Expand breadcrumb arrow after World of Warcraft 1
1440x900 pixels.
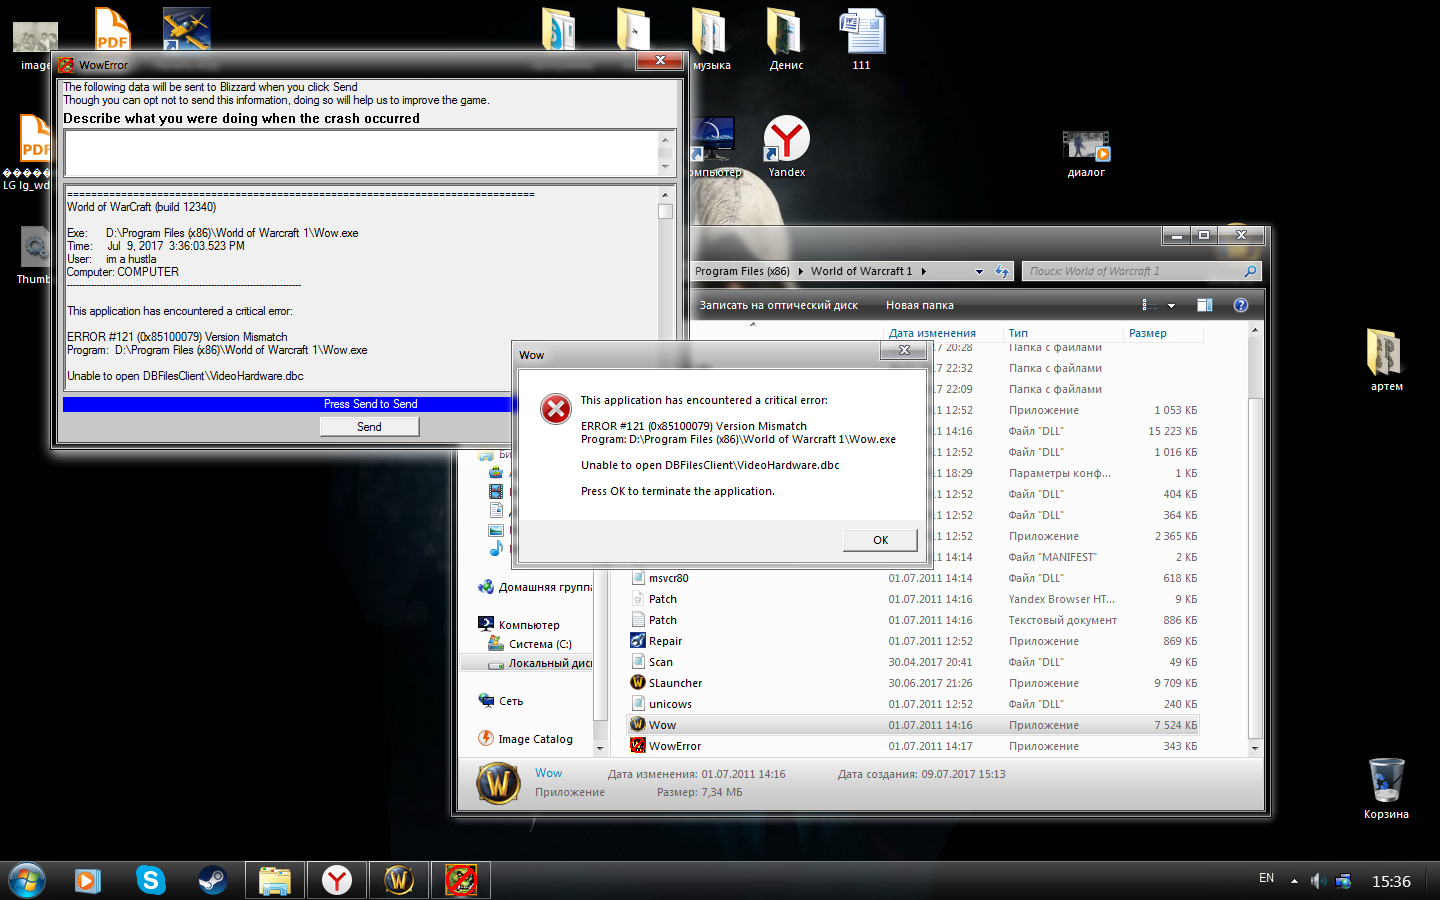[924, 271]
